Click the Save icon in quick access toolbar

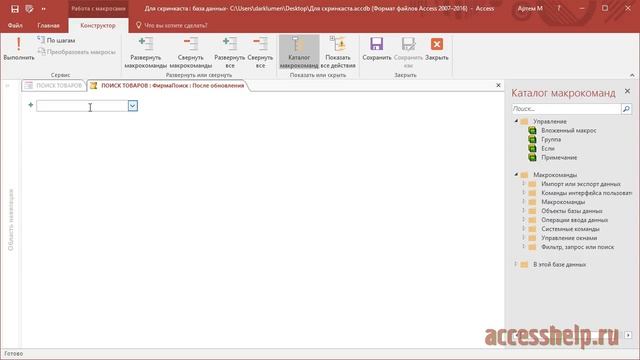[15, 9]
